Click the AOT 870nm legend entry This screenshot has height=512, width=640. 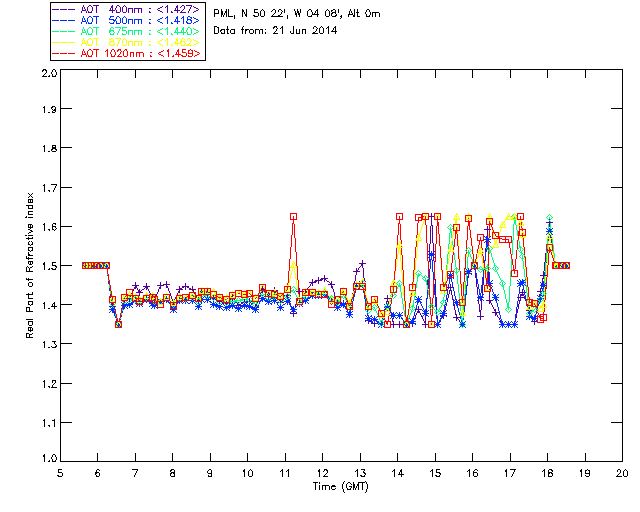pos(127,42)
